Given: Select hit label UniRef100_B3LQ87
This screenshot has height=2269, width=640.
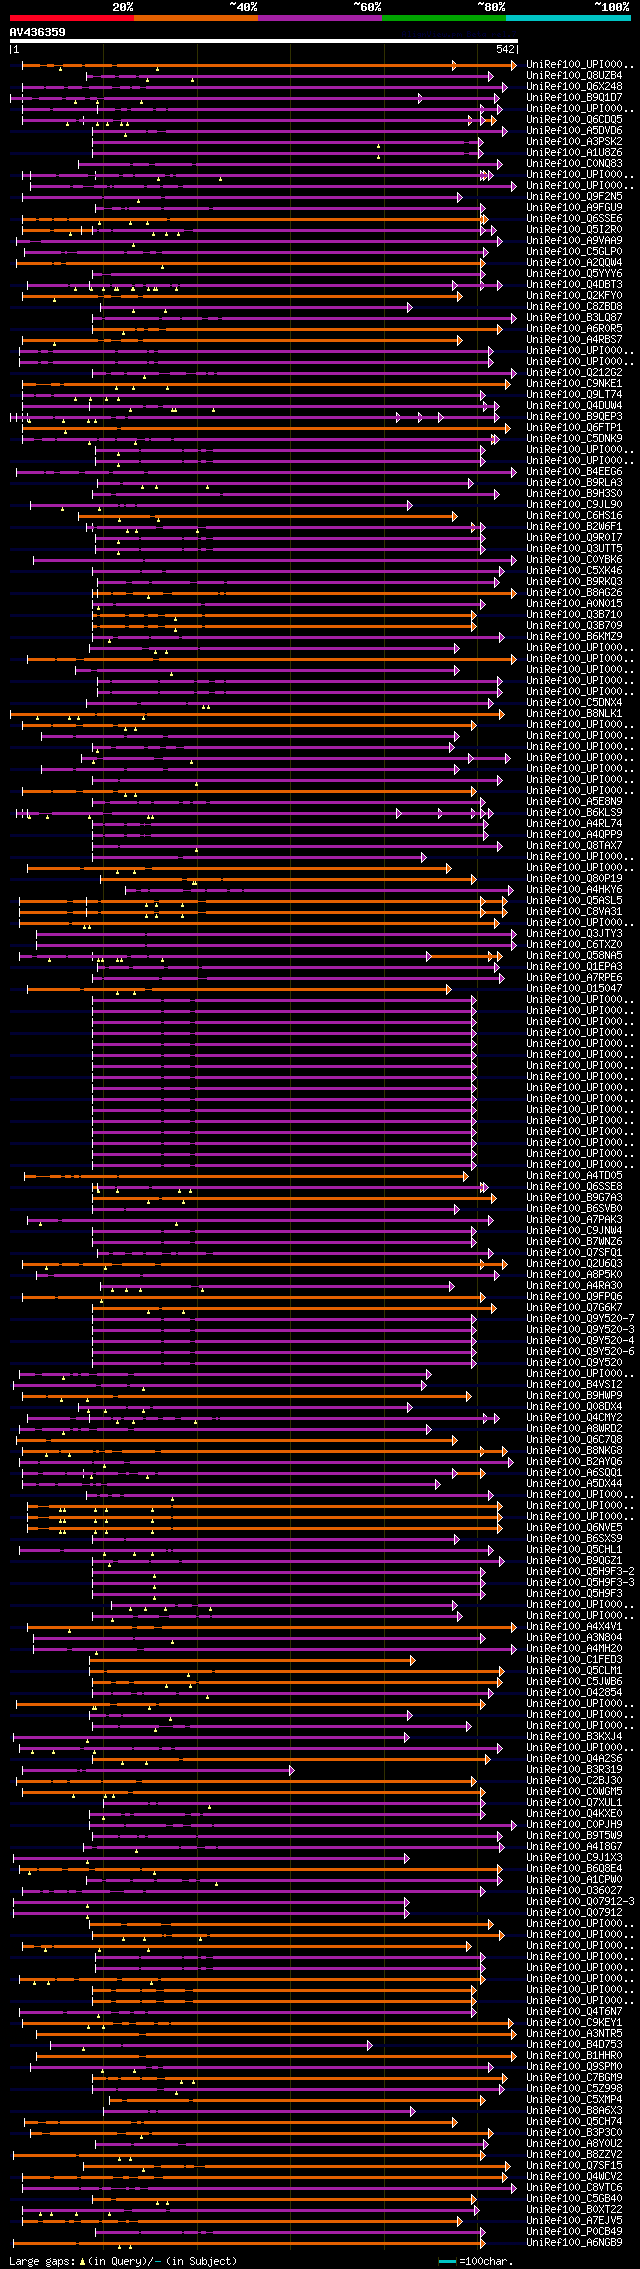Looking at the screenshot, I should point(574,318).
